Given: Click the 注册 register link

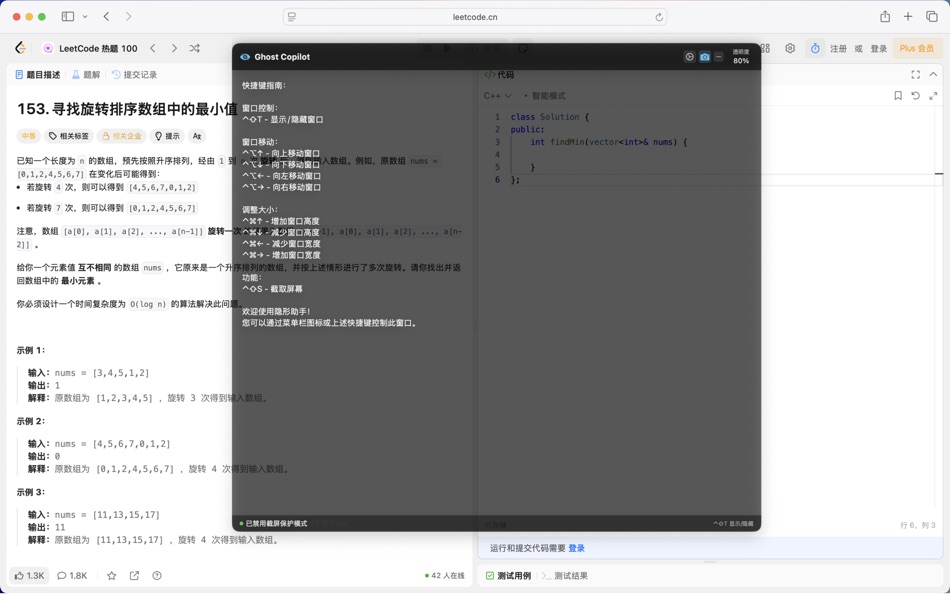Looking at the screenshot, I should [838, 48].
